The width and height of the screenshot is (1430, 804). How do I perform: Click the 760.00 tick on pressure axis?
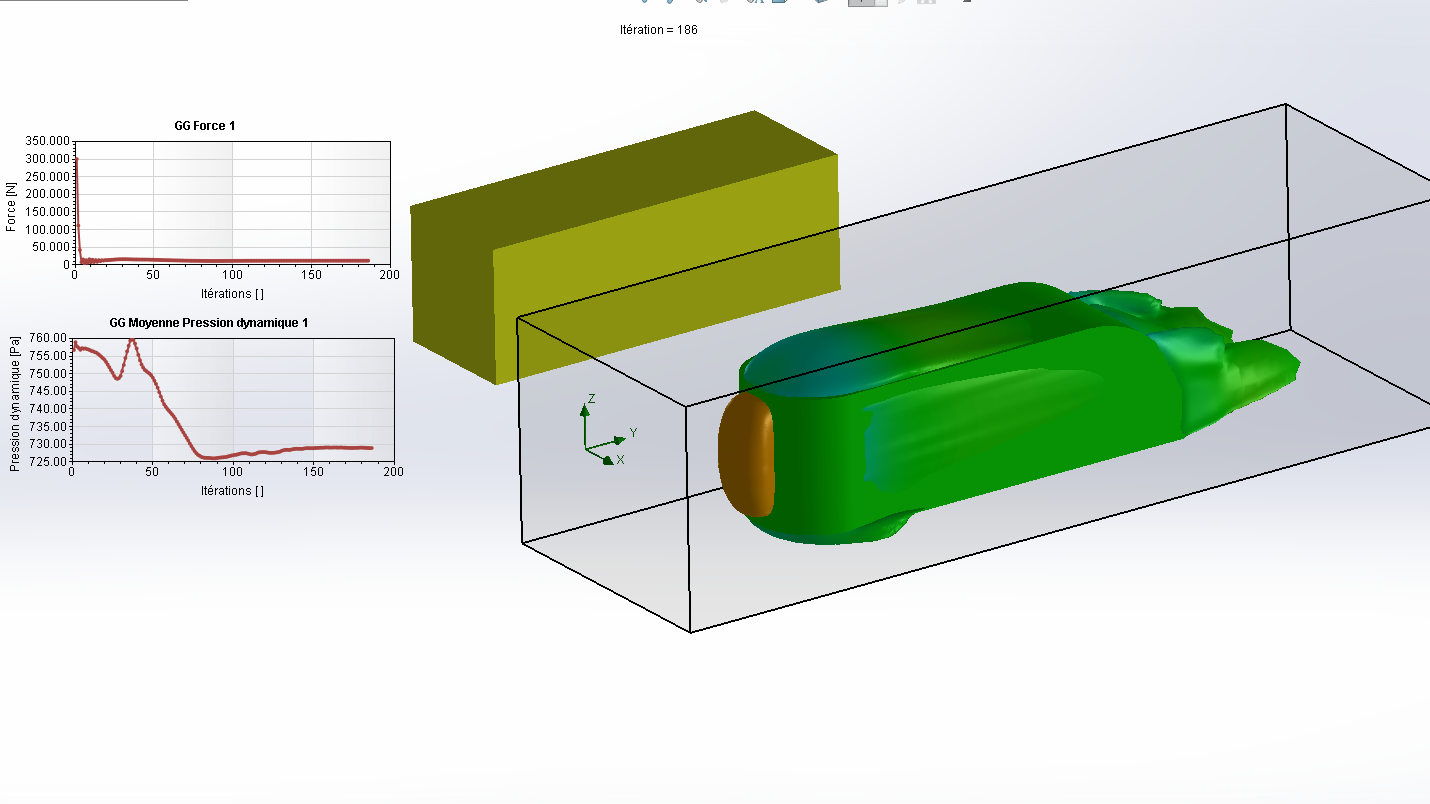49,338
